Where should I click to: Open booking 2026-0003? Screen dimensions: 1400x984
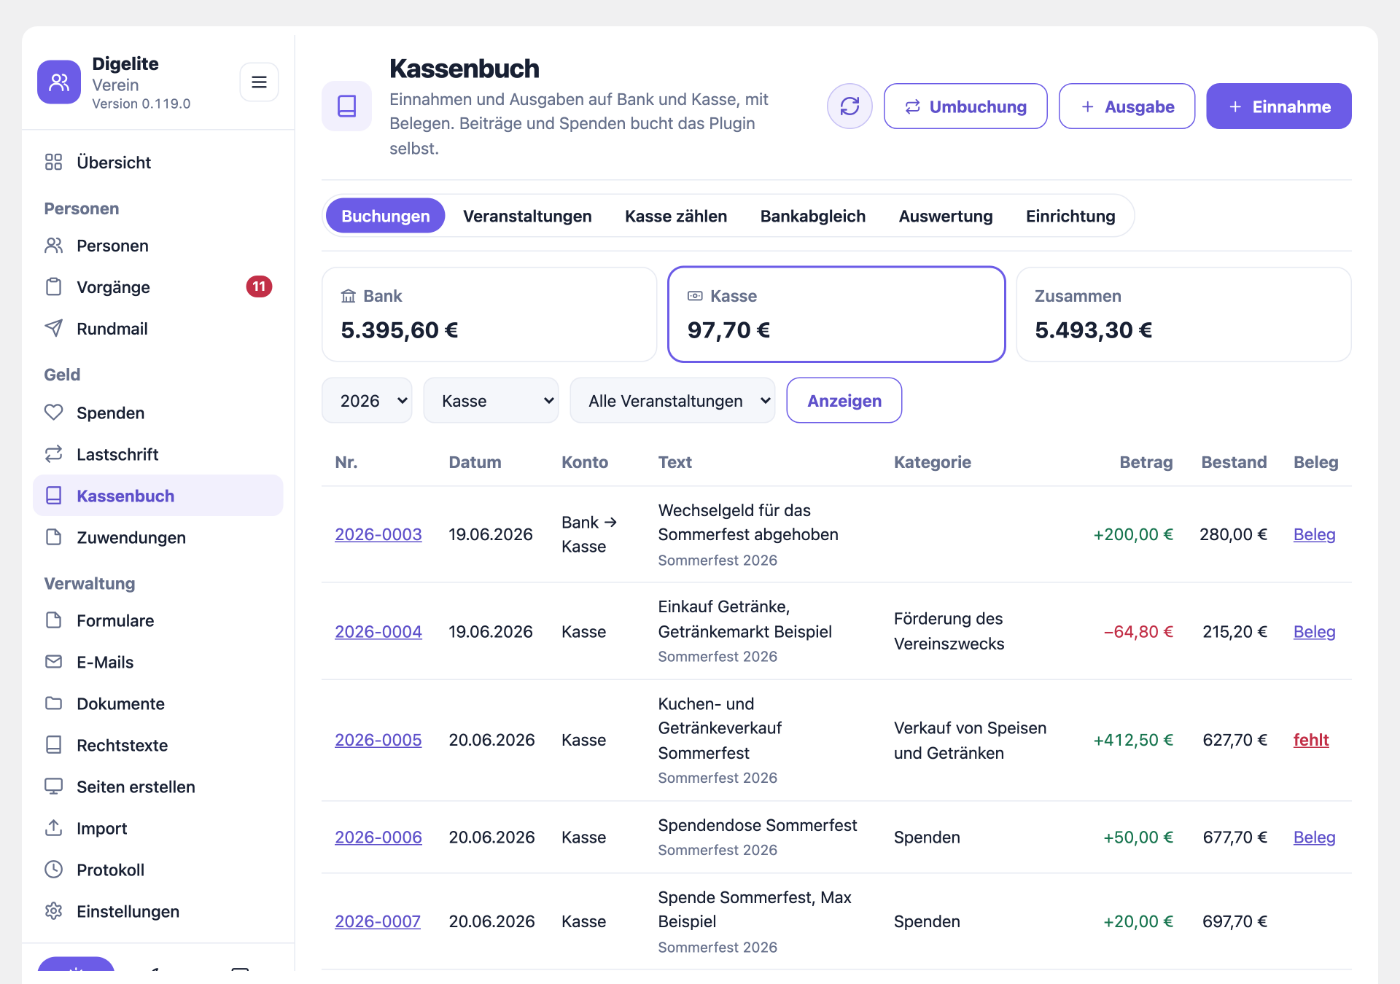click(x=378, y=535)
